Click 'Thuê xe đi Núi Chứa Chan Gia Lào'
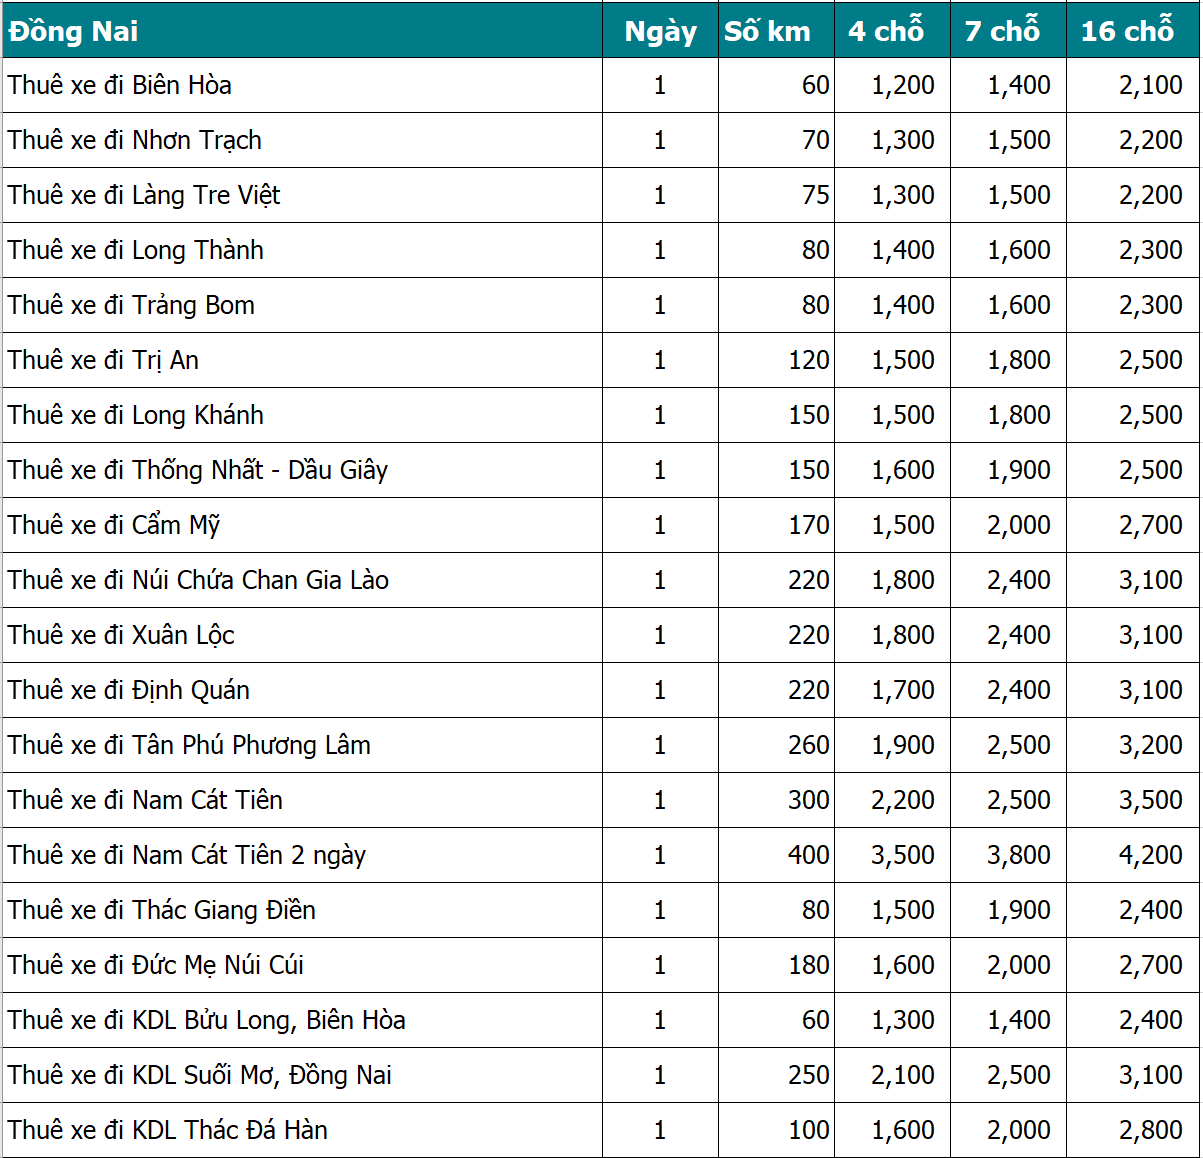 pos(198,580)
